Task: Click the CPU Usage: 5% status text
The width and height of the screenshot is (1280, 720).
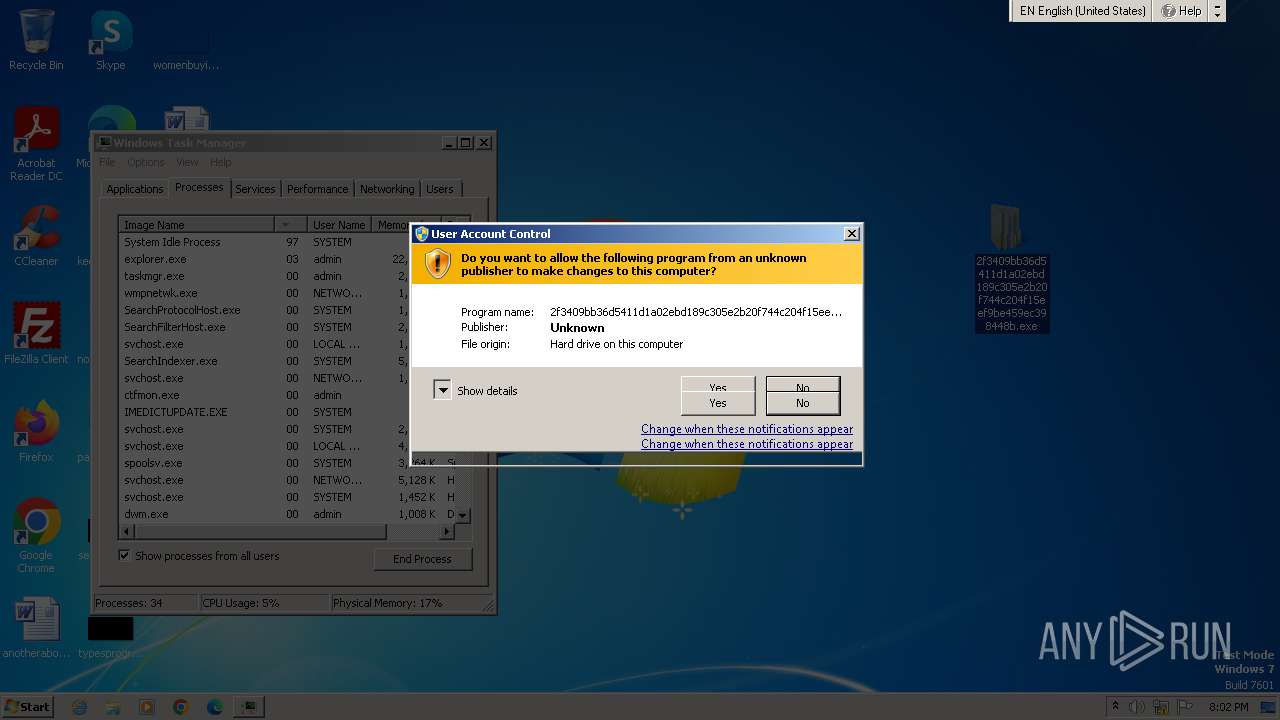Action: (x=241, y=603)
